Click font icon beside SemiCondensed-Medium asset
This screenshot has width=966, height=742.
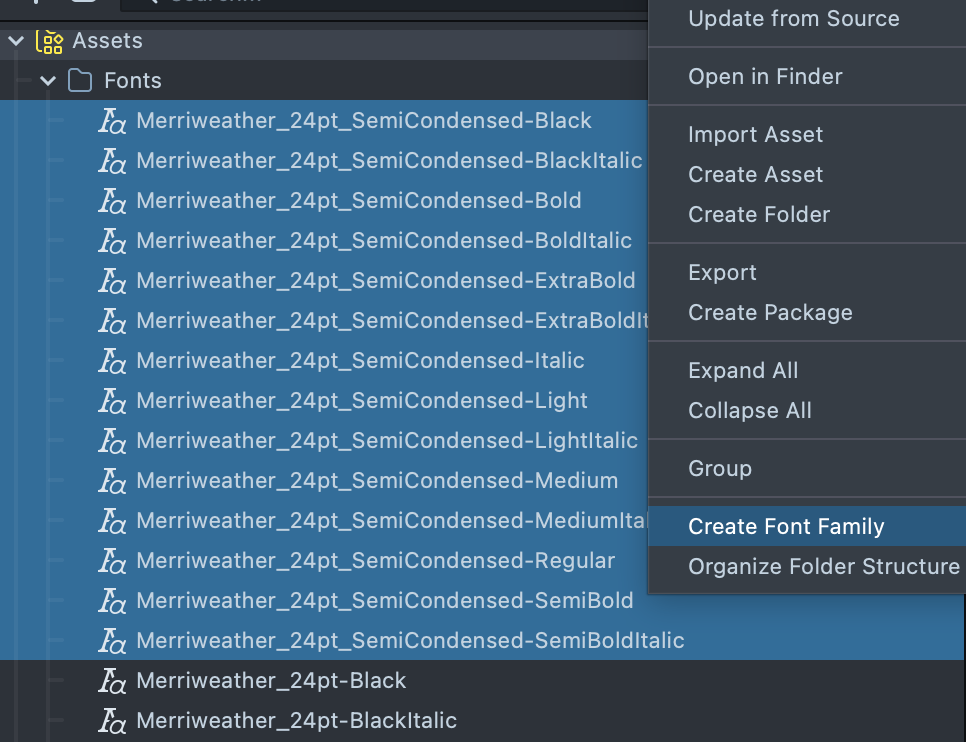pyautogui.click(x=112, y=481)
